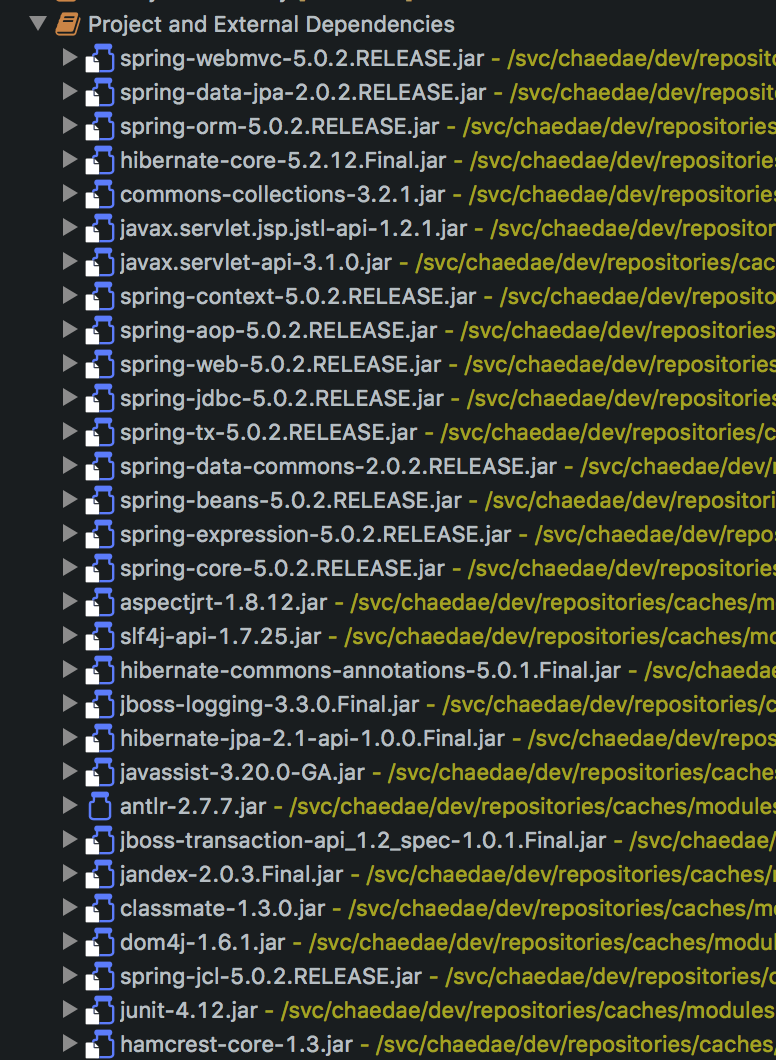This screenshot has width=776, height=1060.
Task: Expand hibernate-core-5.2.12.Final.jar
Action: point(70,160)
